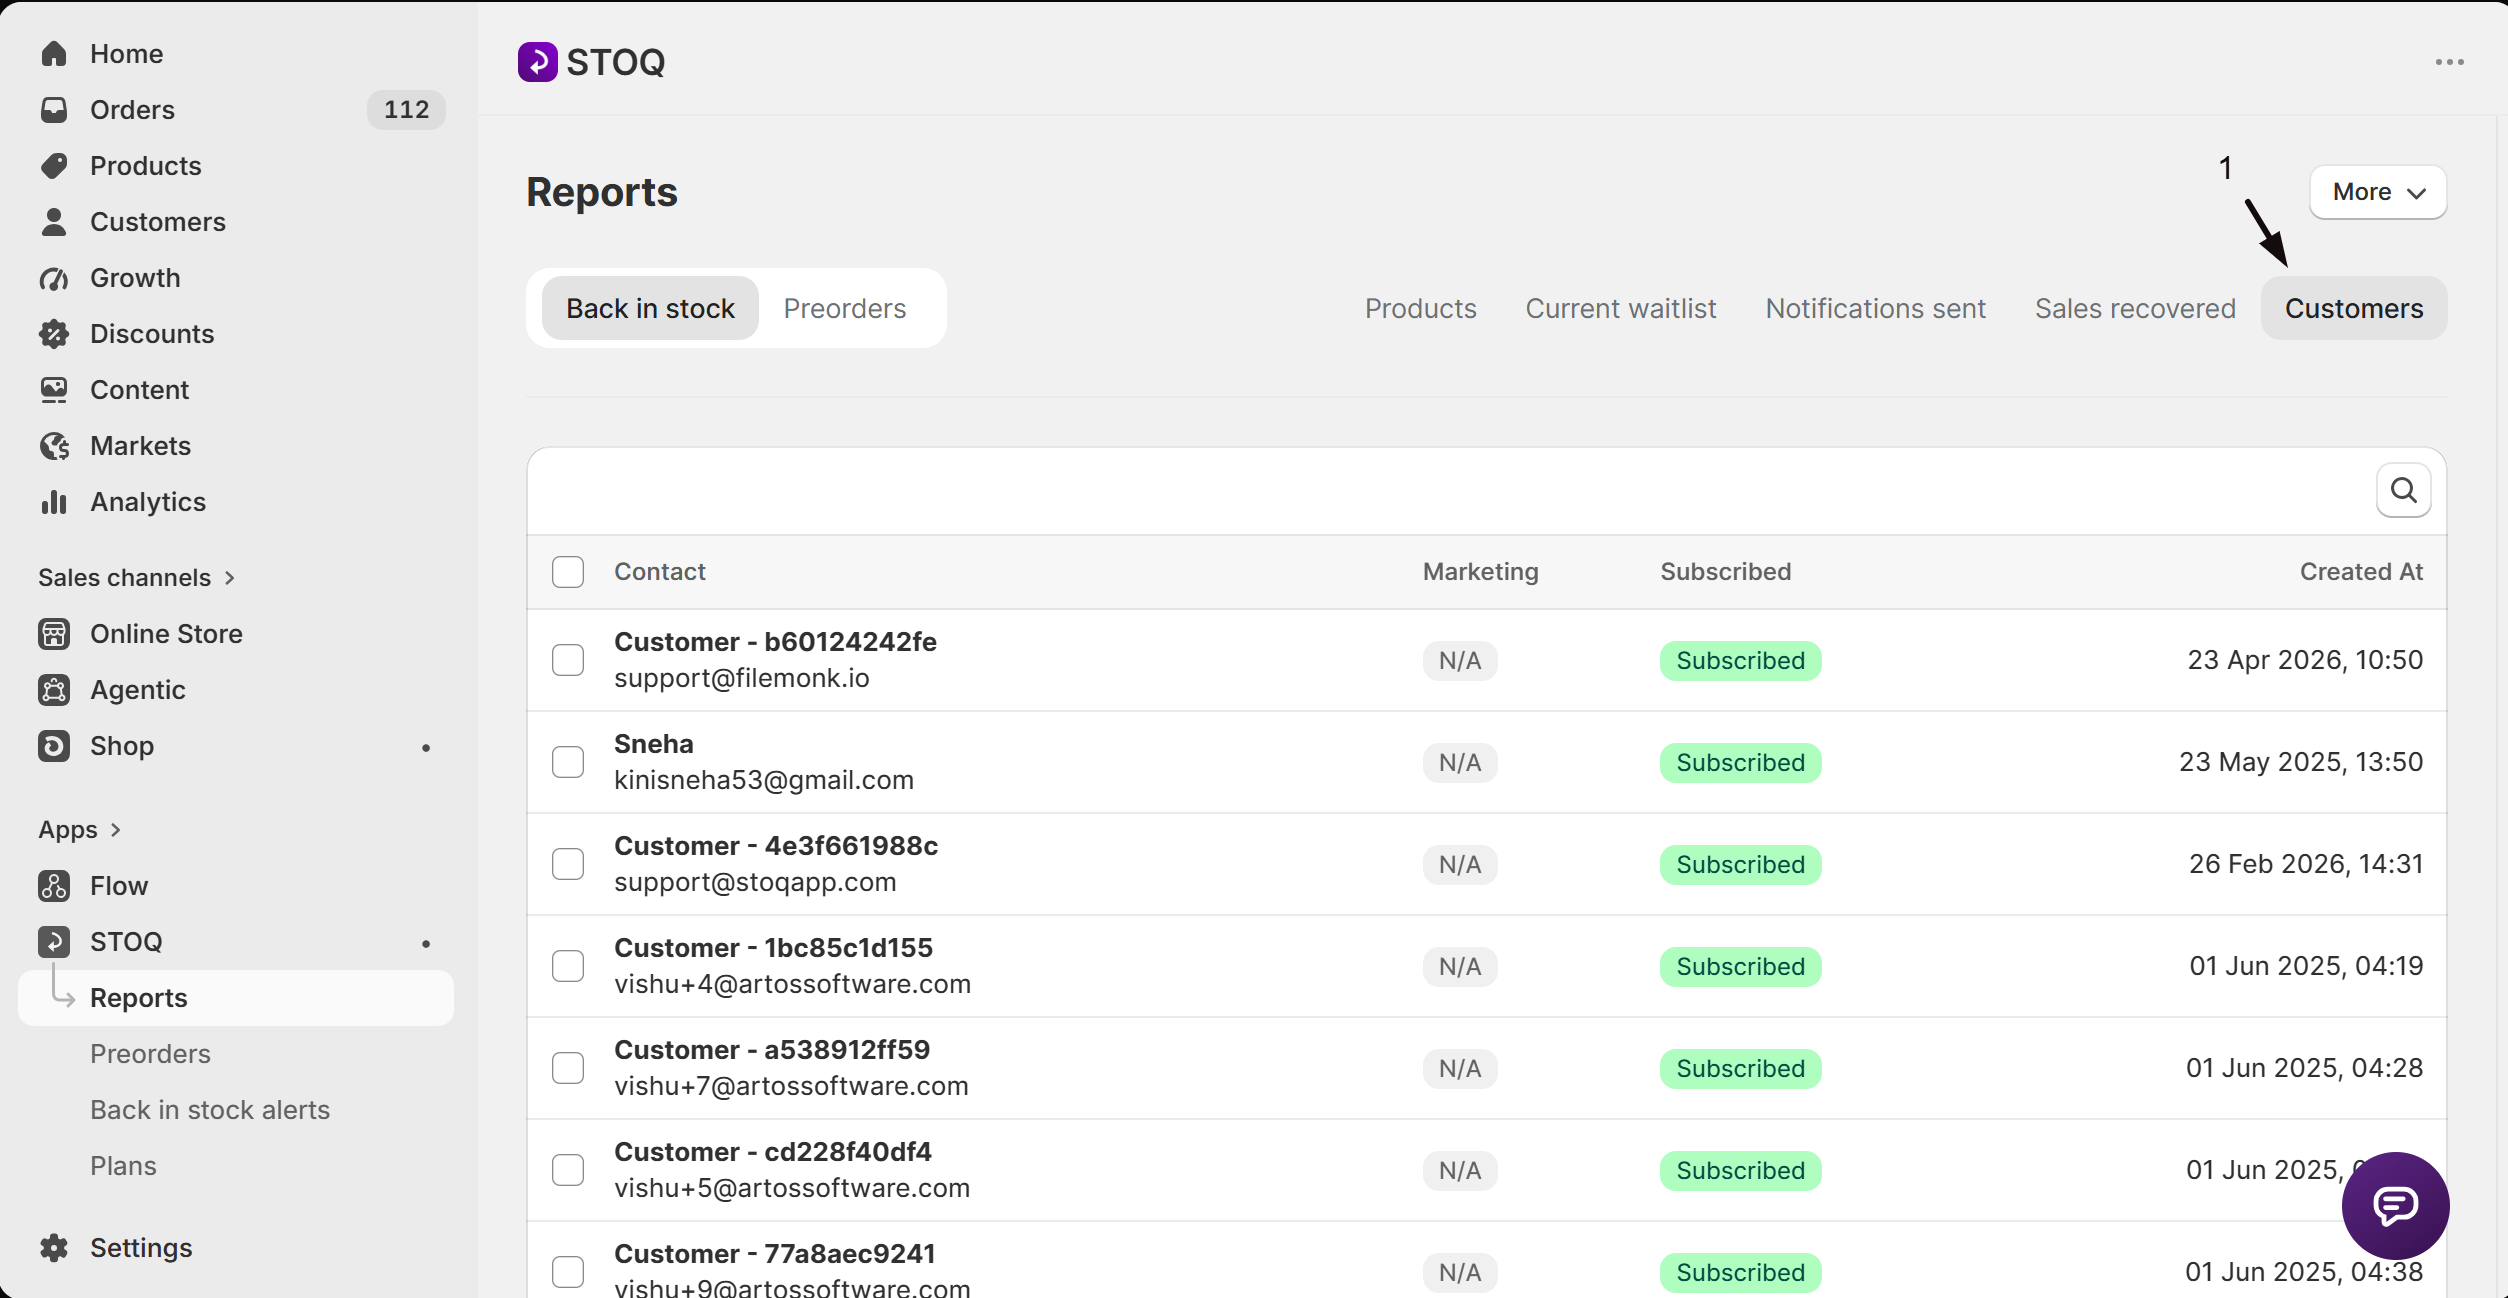This screenshot has height=1298, width=2508.
Task: Toggle the select-all checkbox in table header
Action: (568, 571)
